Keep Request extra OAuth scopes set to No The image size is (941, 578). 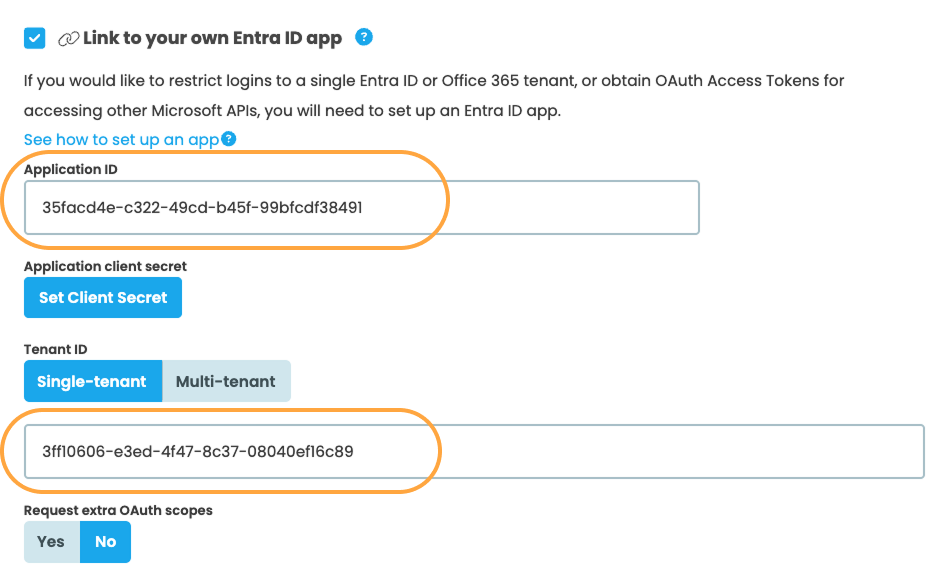(x=105, y=541)
